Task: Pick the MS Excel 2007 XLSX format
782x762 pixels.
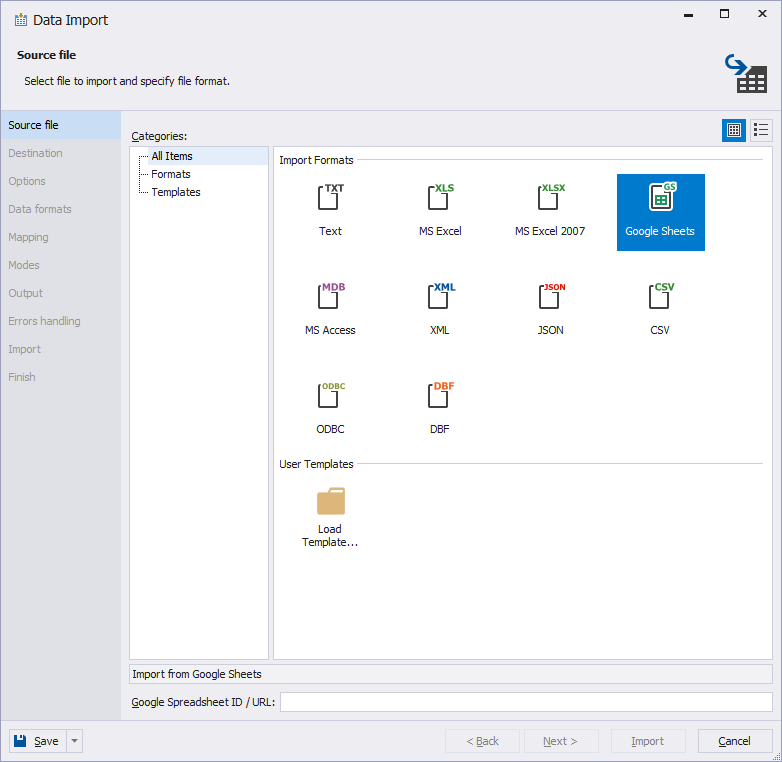Action: click(x=550, y=212)
